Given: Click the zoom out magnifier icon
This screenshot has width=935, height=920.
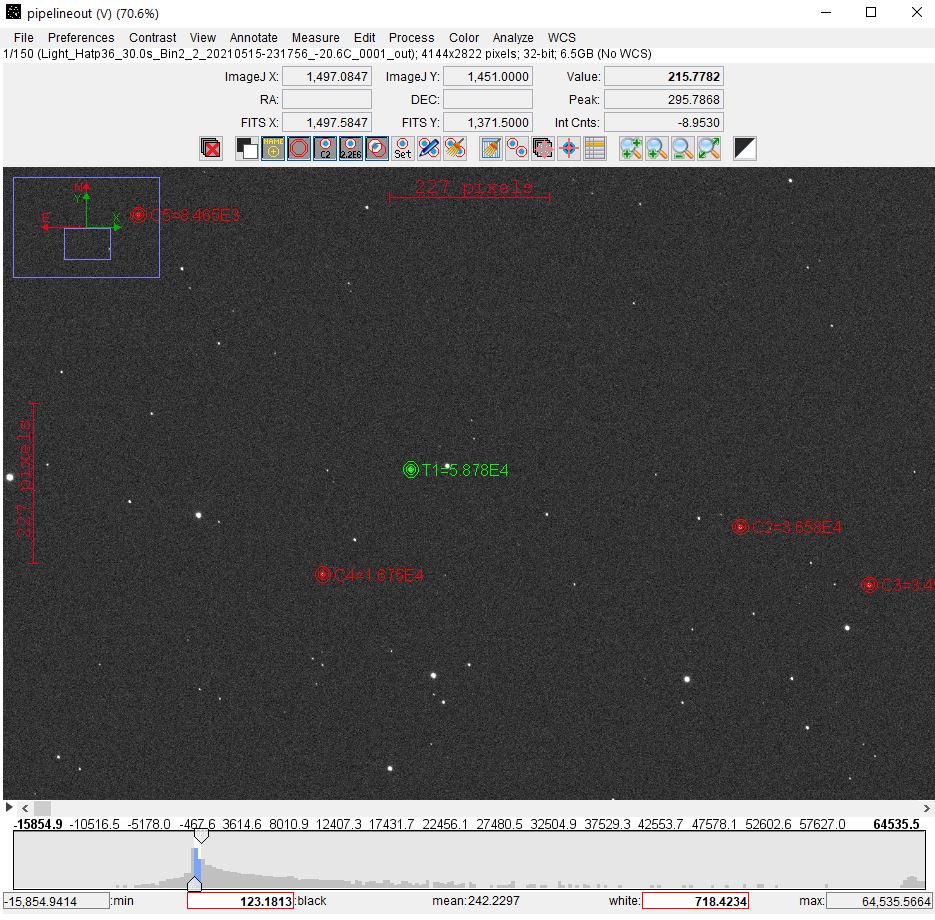Looking at the screenshot, I should (683, 149).
